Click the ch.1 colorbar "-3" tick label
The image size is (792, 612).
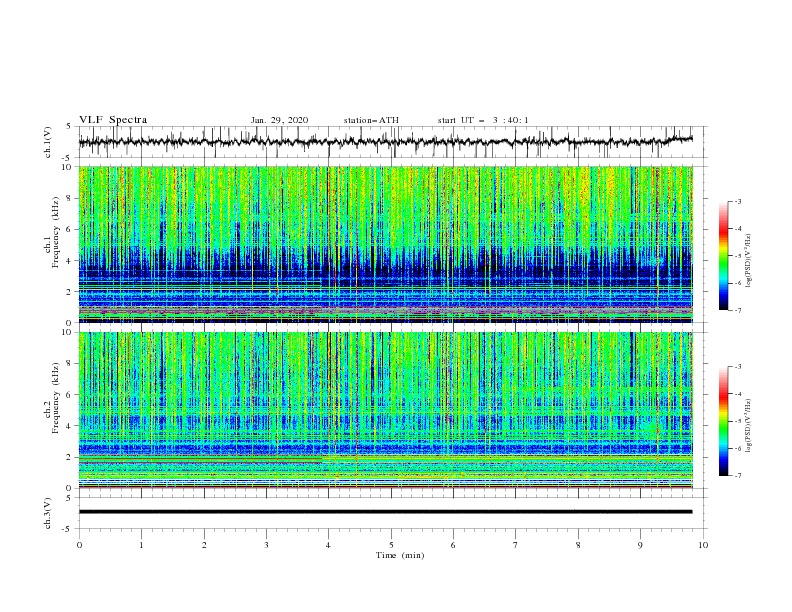coord(738,201)
